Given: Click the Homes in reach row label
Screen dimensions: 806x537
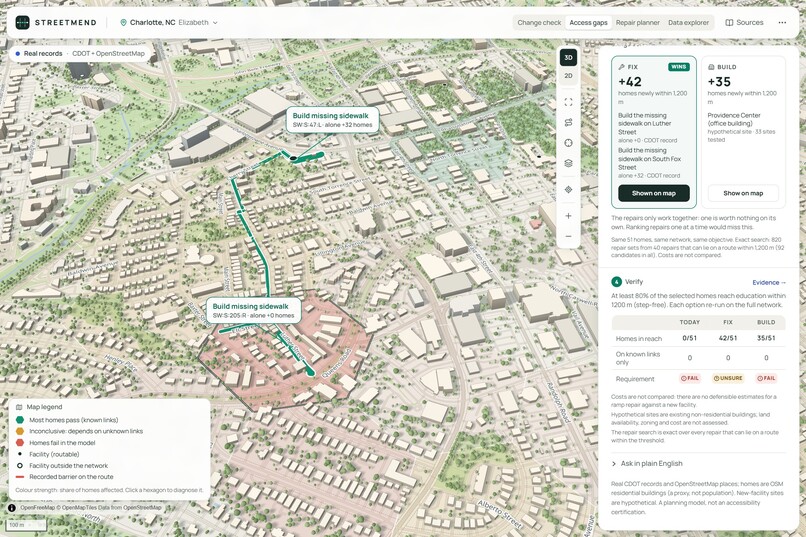Looking at the screenshot, I should tap(638, 339).
